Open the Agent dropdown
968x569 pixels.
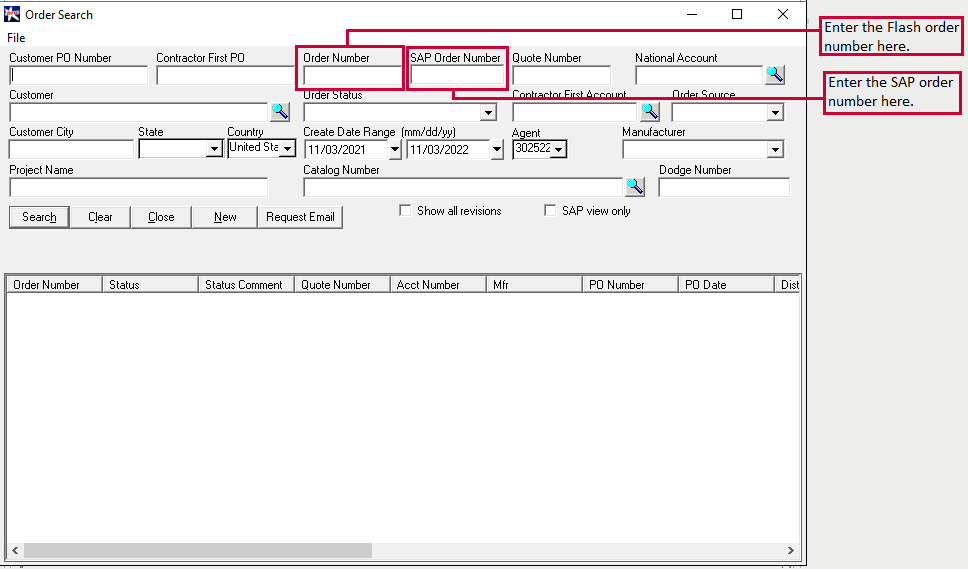(559, 149)
